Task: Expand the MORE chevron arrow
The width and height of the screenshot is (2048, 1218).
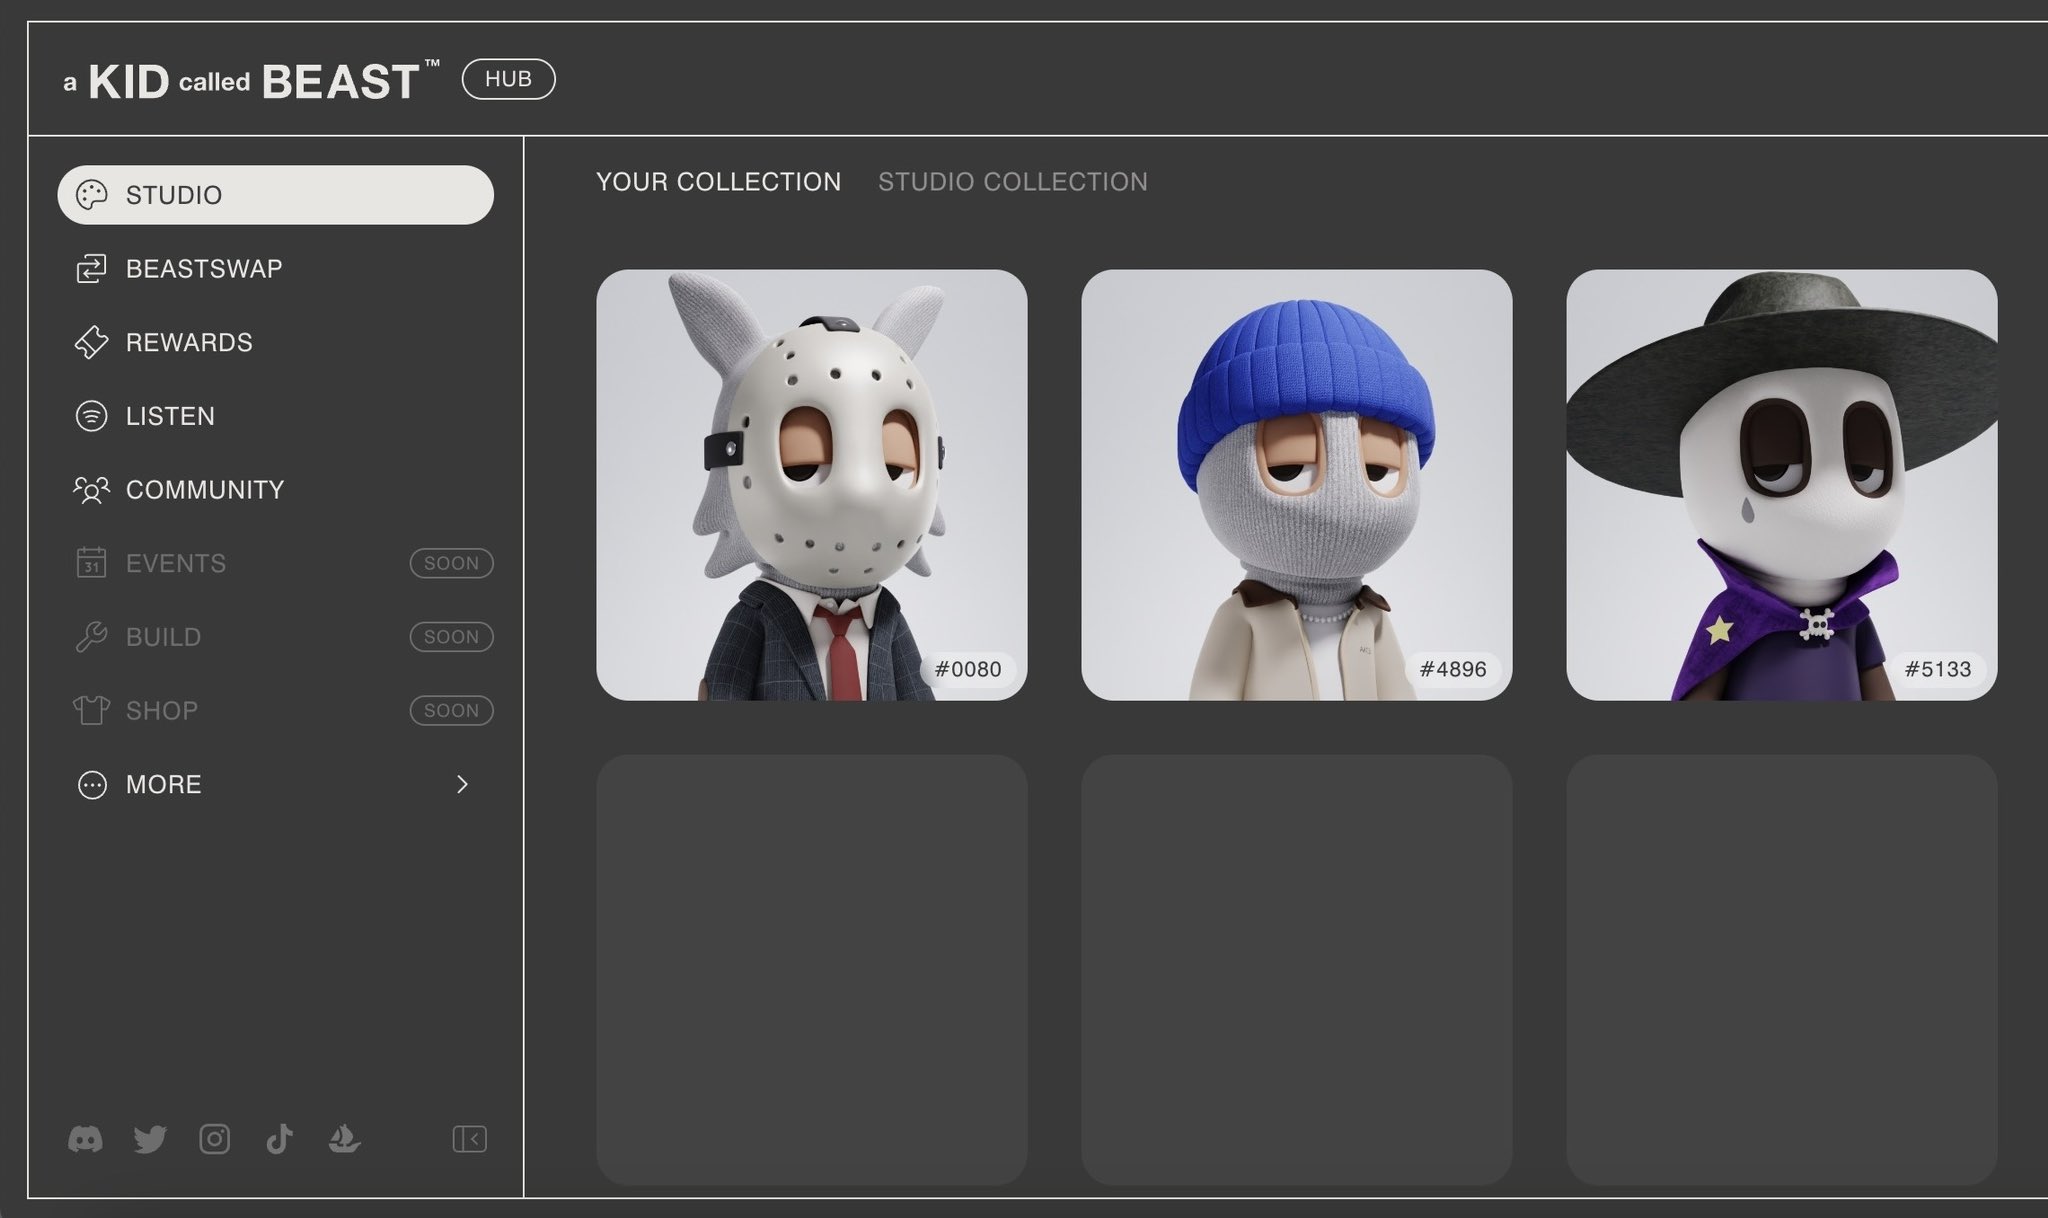Action: click(462, 784)
